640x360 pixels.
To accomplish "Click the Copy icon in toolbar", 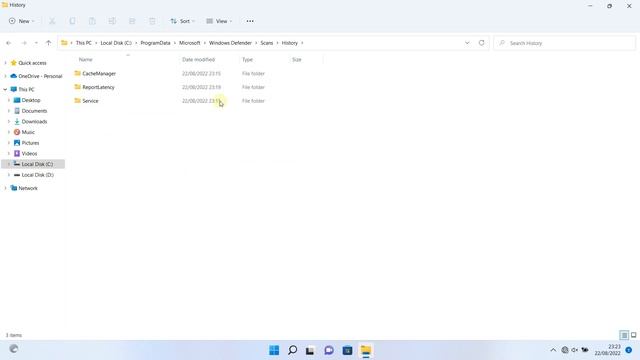I will click(x=72, y=21).
